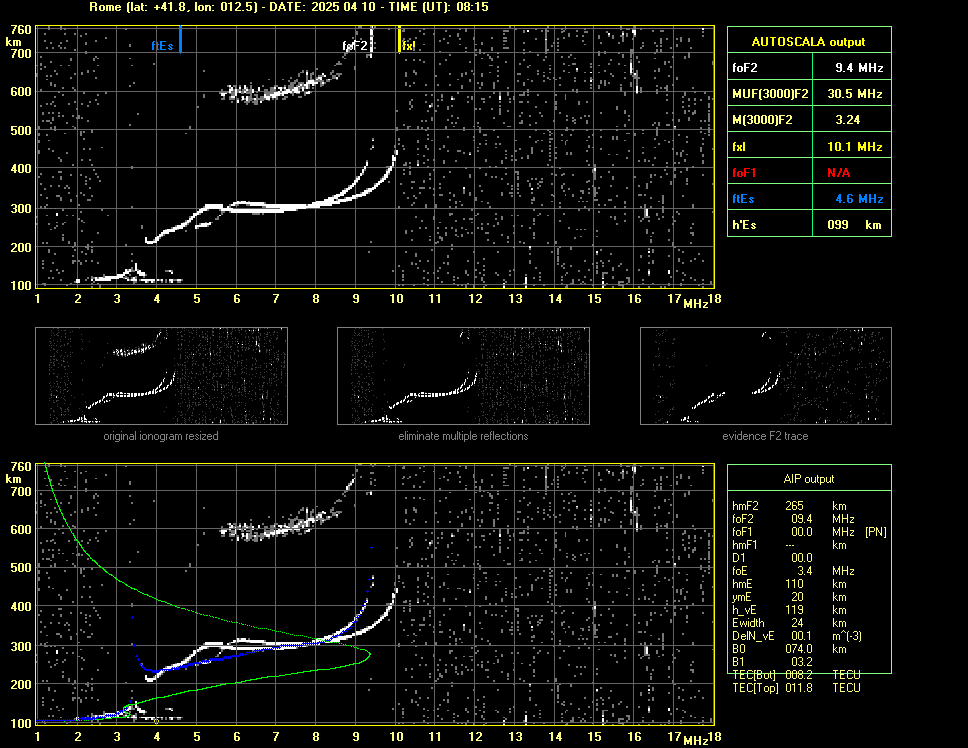Click the fxI label in AUTOSCALA table
The image size is (968, 748).
[739, 147]
